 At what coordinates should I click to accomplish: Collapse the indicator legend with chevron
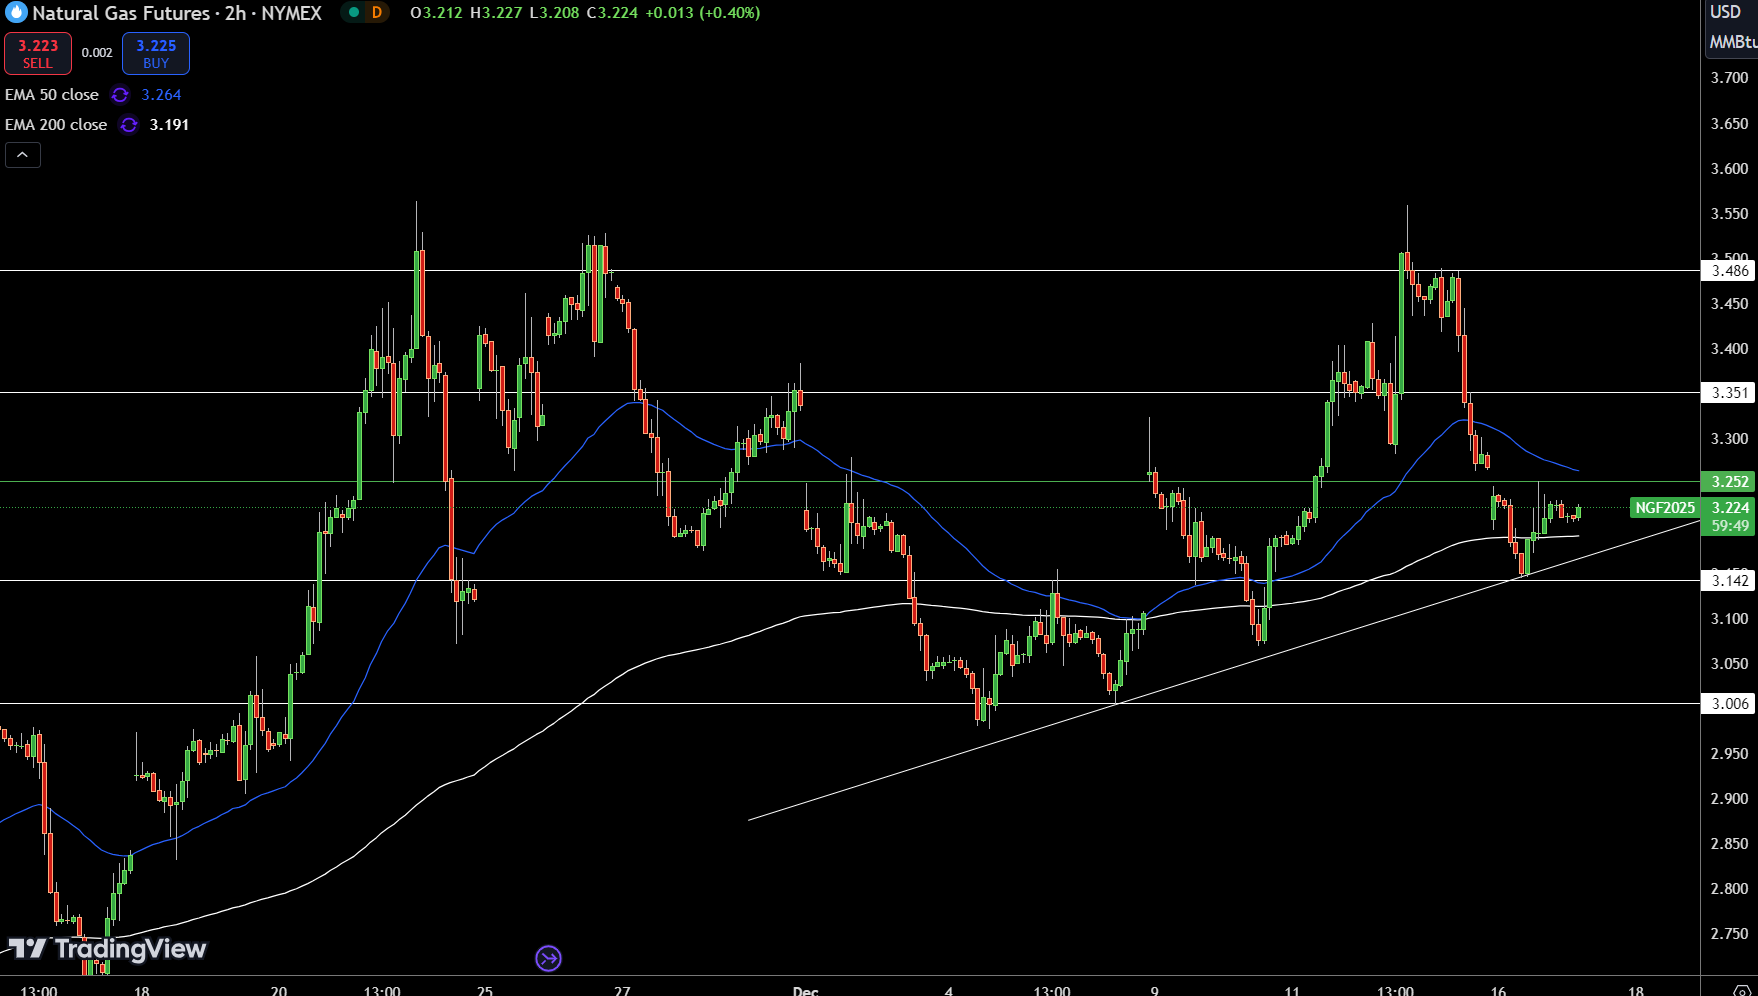tap(23, 155)
